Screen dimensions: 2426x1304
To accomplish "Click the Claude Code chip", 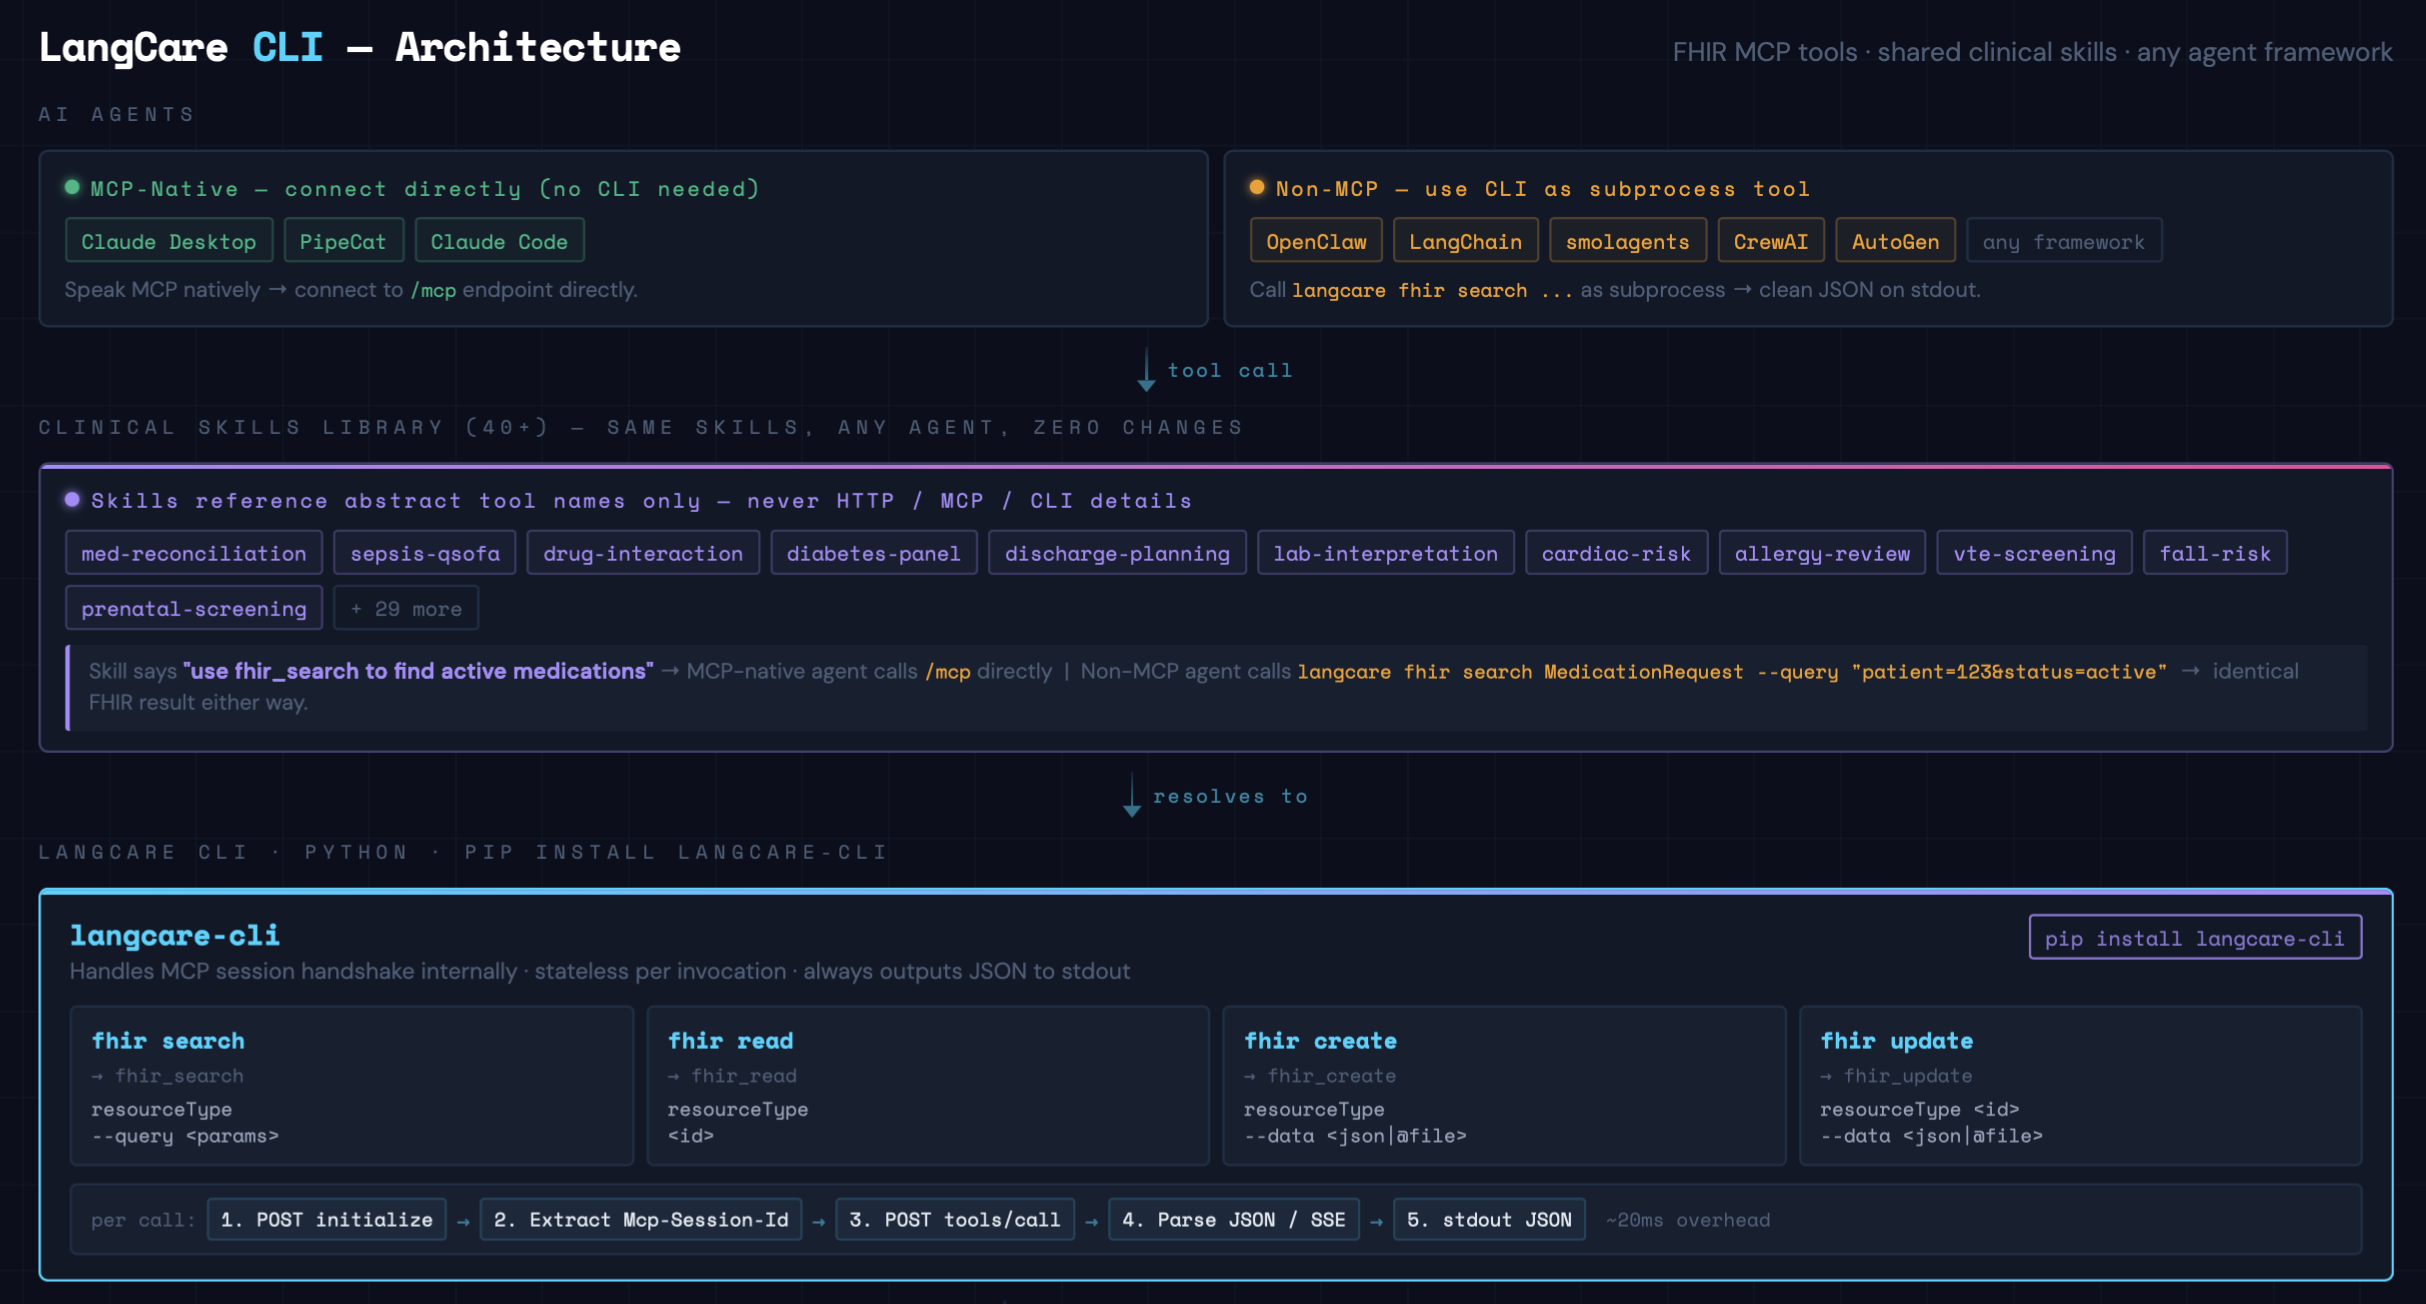I will point(499,241).
